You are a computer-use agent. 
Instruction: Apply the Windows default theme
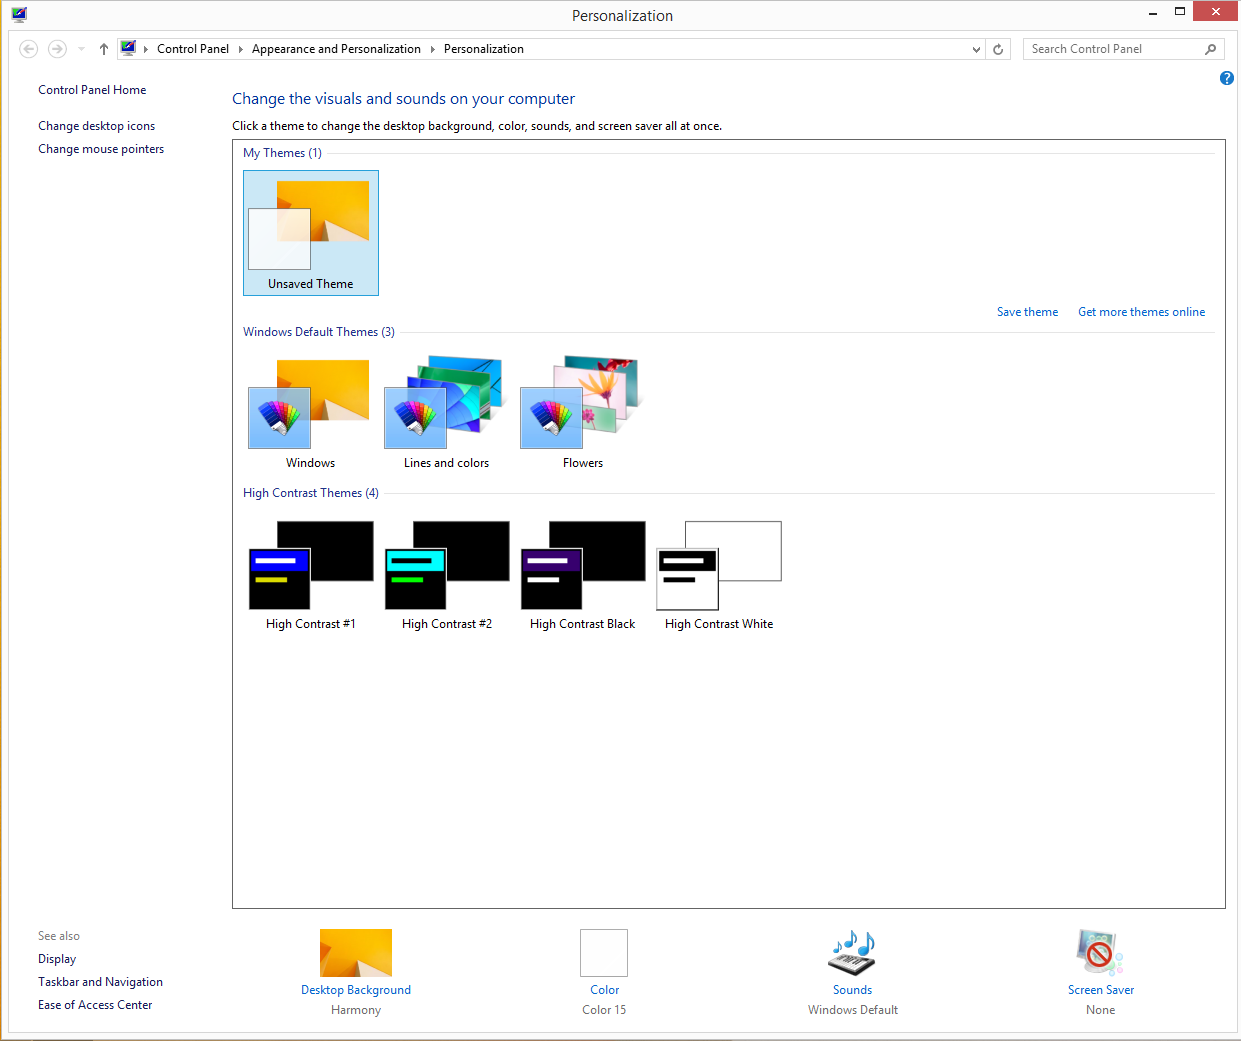tap(310, 413)
